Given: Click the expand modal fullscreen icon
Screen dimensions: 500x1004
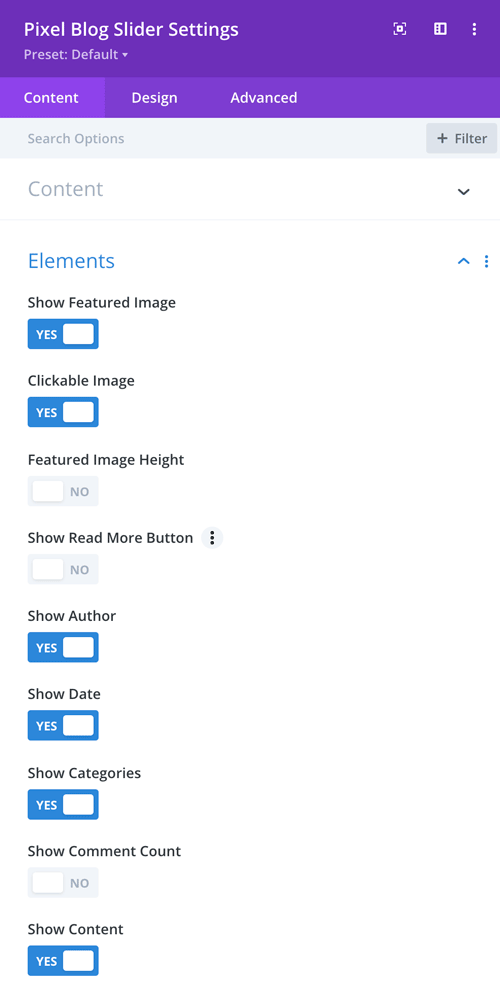Looking at the screenshot, I should pyautogui.click(x=399, y=29).
